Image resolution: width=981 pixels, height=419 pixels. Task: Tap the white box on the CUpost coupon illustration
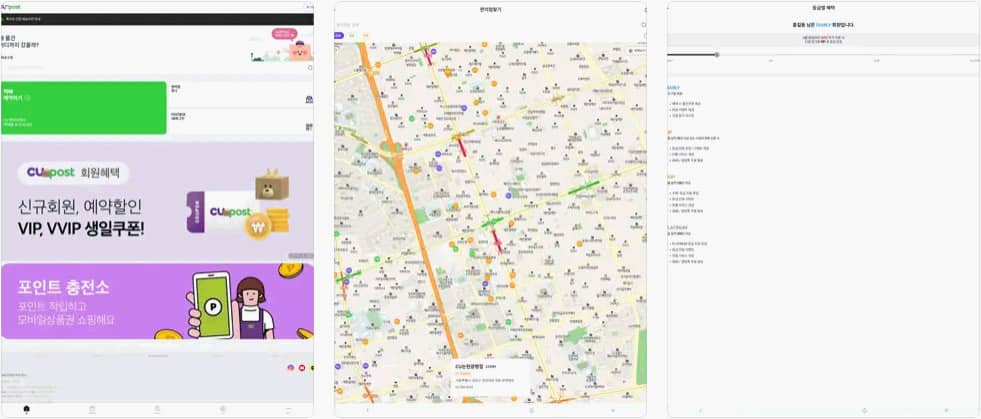tap(272, 185)
